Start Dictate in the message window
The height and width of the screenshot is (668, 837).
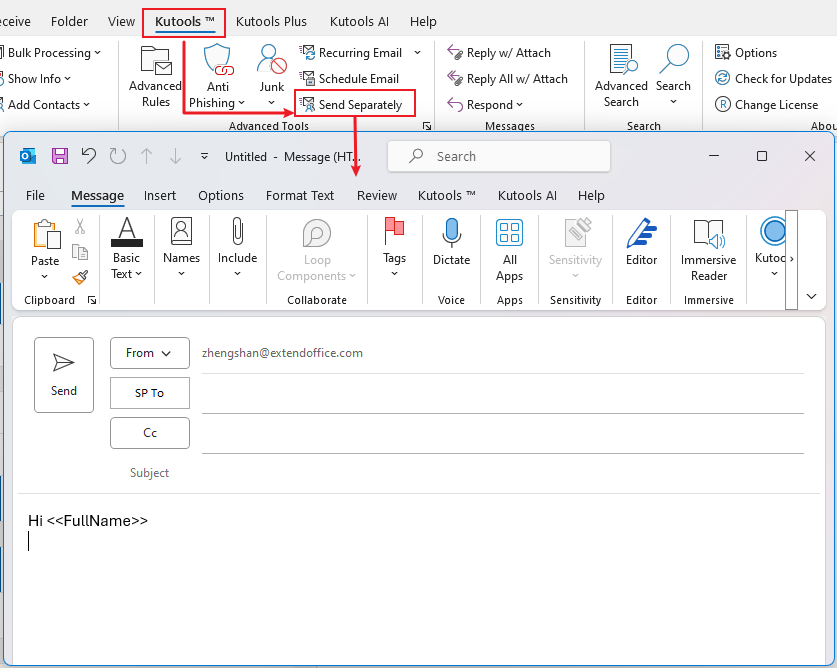coord(451,248)
